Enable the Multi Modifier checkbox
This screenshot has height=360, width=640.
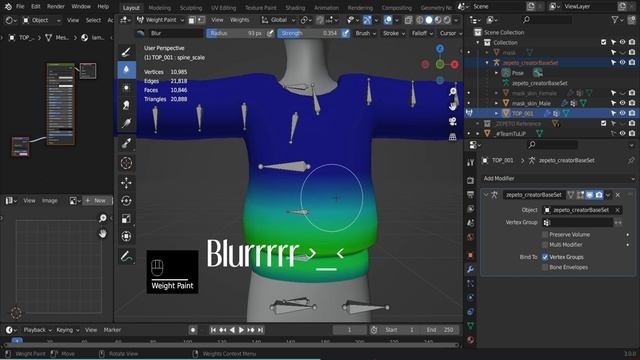pos(545,245)
